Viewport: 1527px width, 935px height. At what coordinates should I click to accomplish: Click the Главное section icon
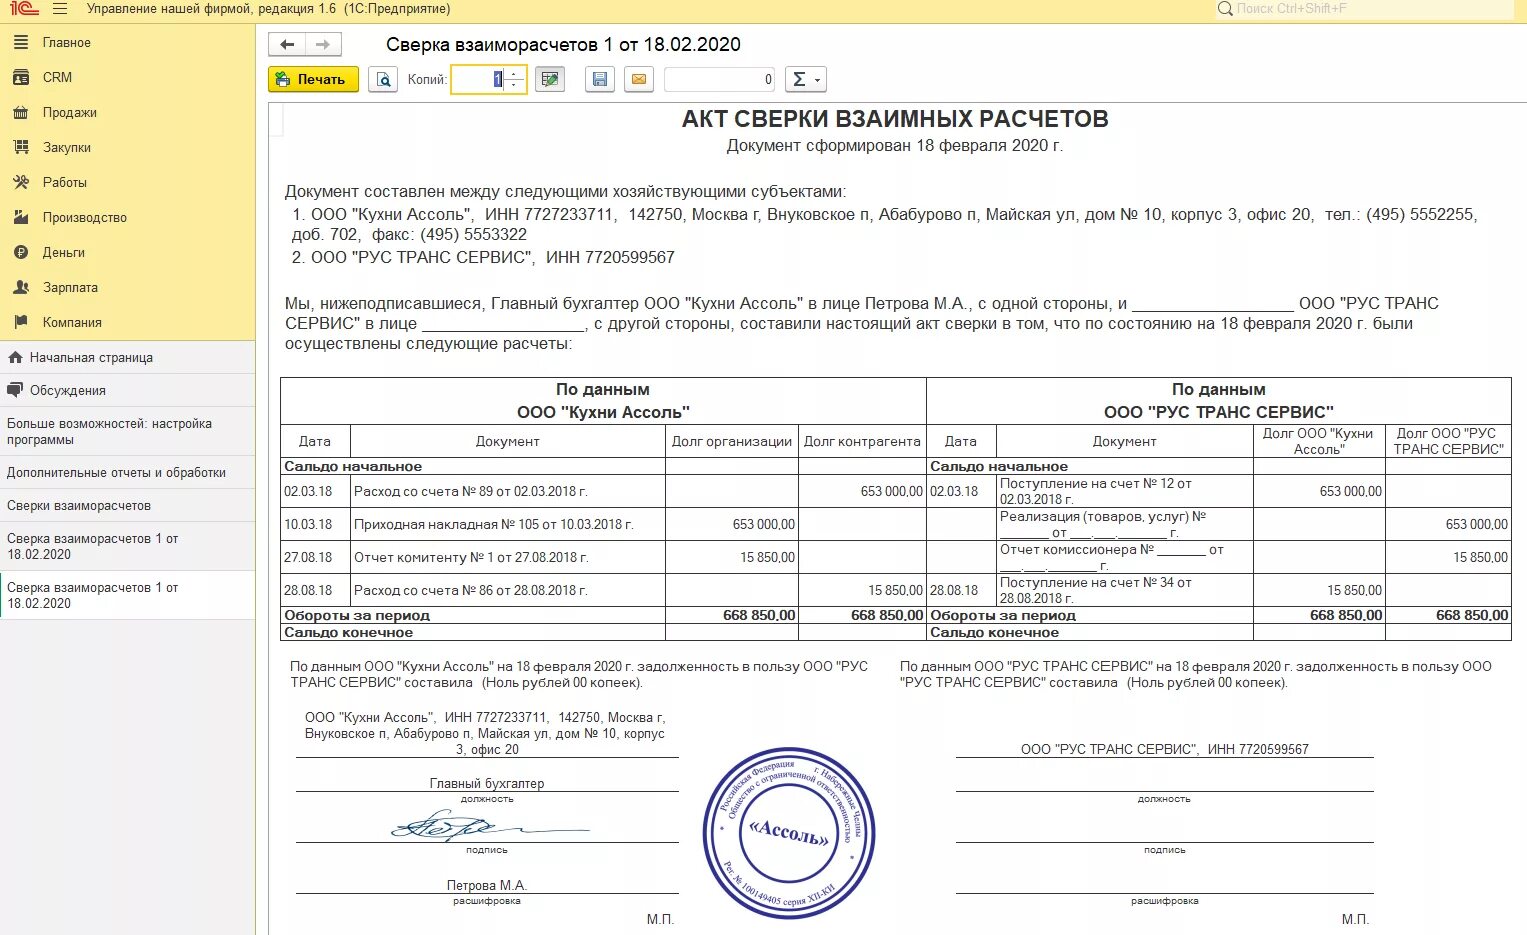coord(21,42)
